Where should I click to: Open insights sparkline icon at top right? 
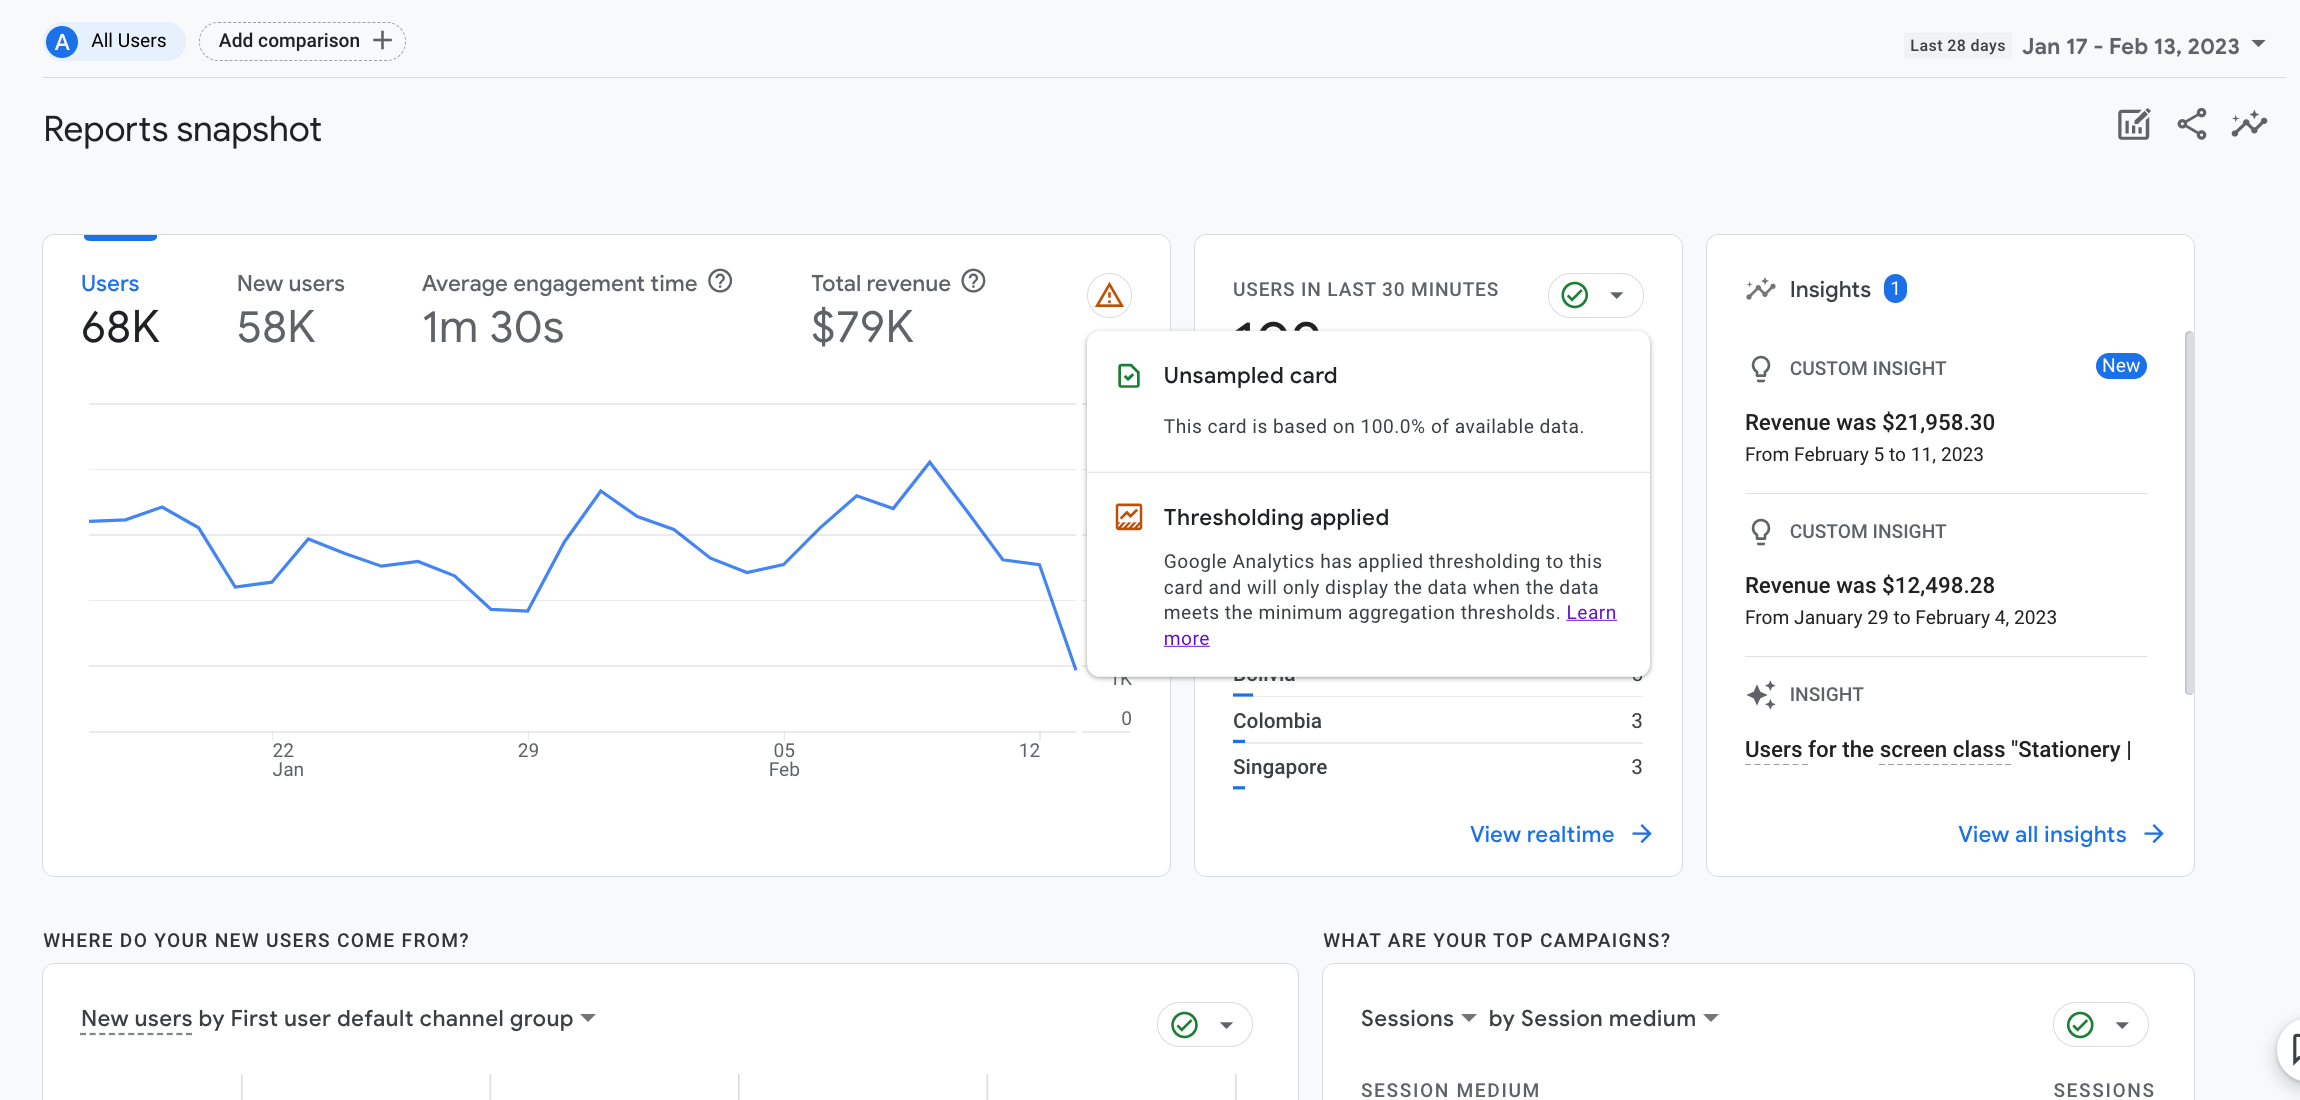tap(2249, 125)
